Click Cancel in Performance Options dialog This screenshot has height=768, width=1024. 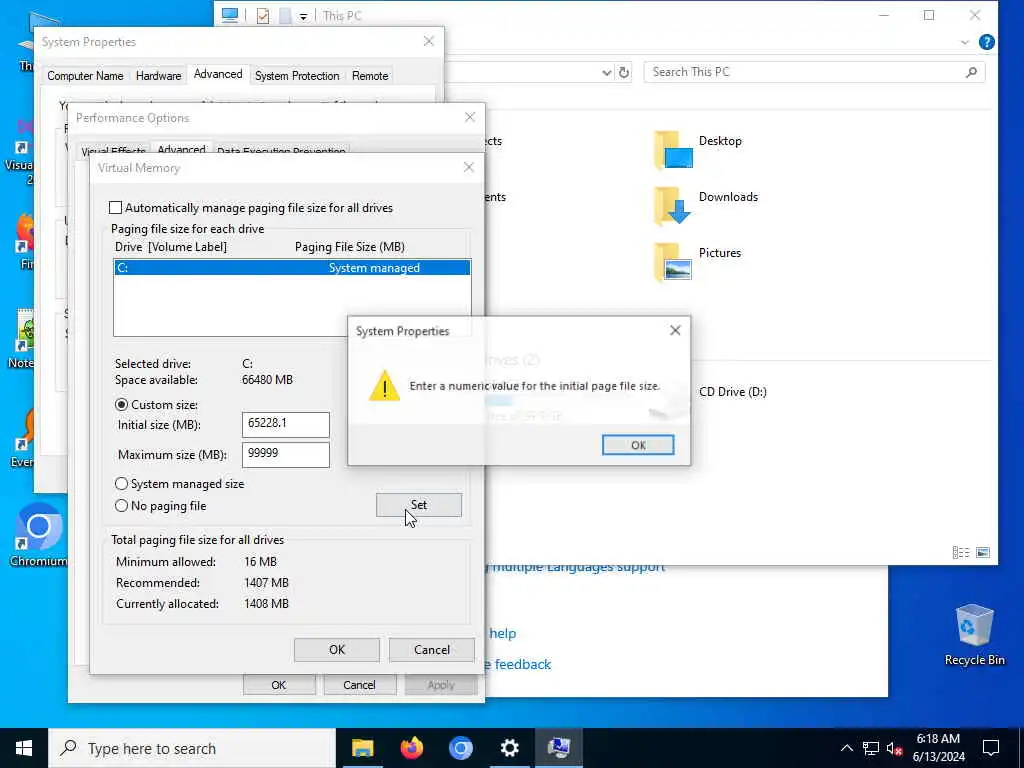coord(359,685)
